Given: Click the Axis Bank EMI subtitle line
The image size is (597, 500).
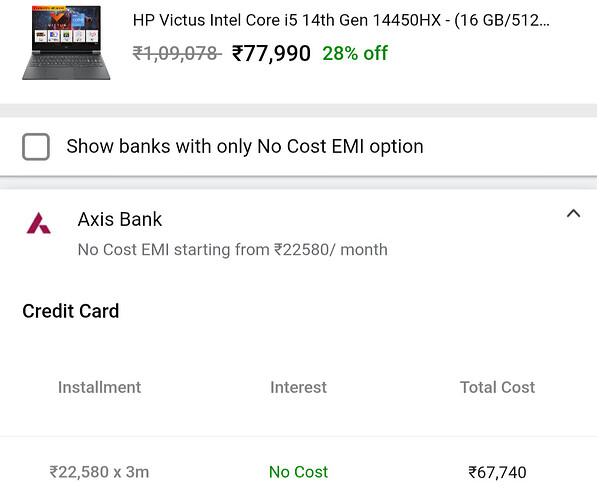Looking at the screenshot, I should 233,250.
